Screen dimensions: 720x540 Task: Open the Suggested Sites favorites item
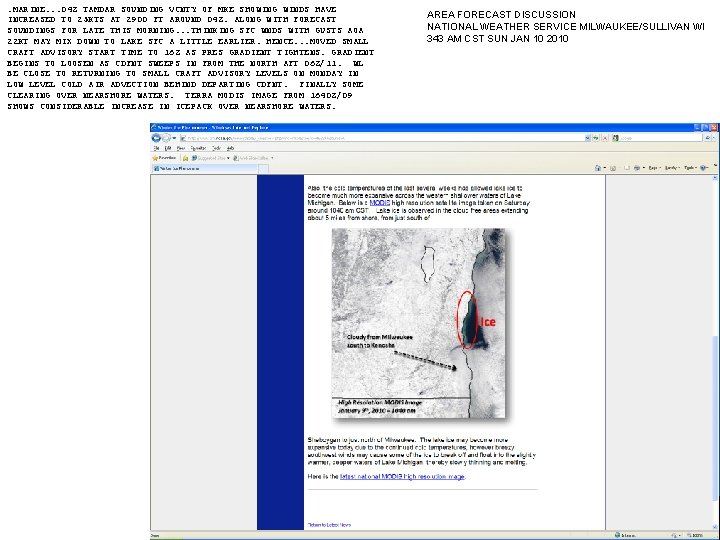click(211, 158)
